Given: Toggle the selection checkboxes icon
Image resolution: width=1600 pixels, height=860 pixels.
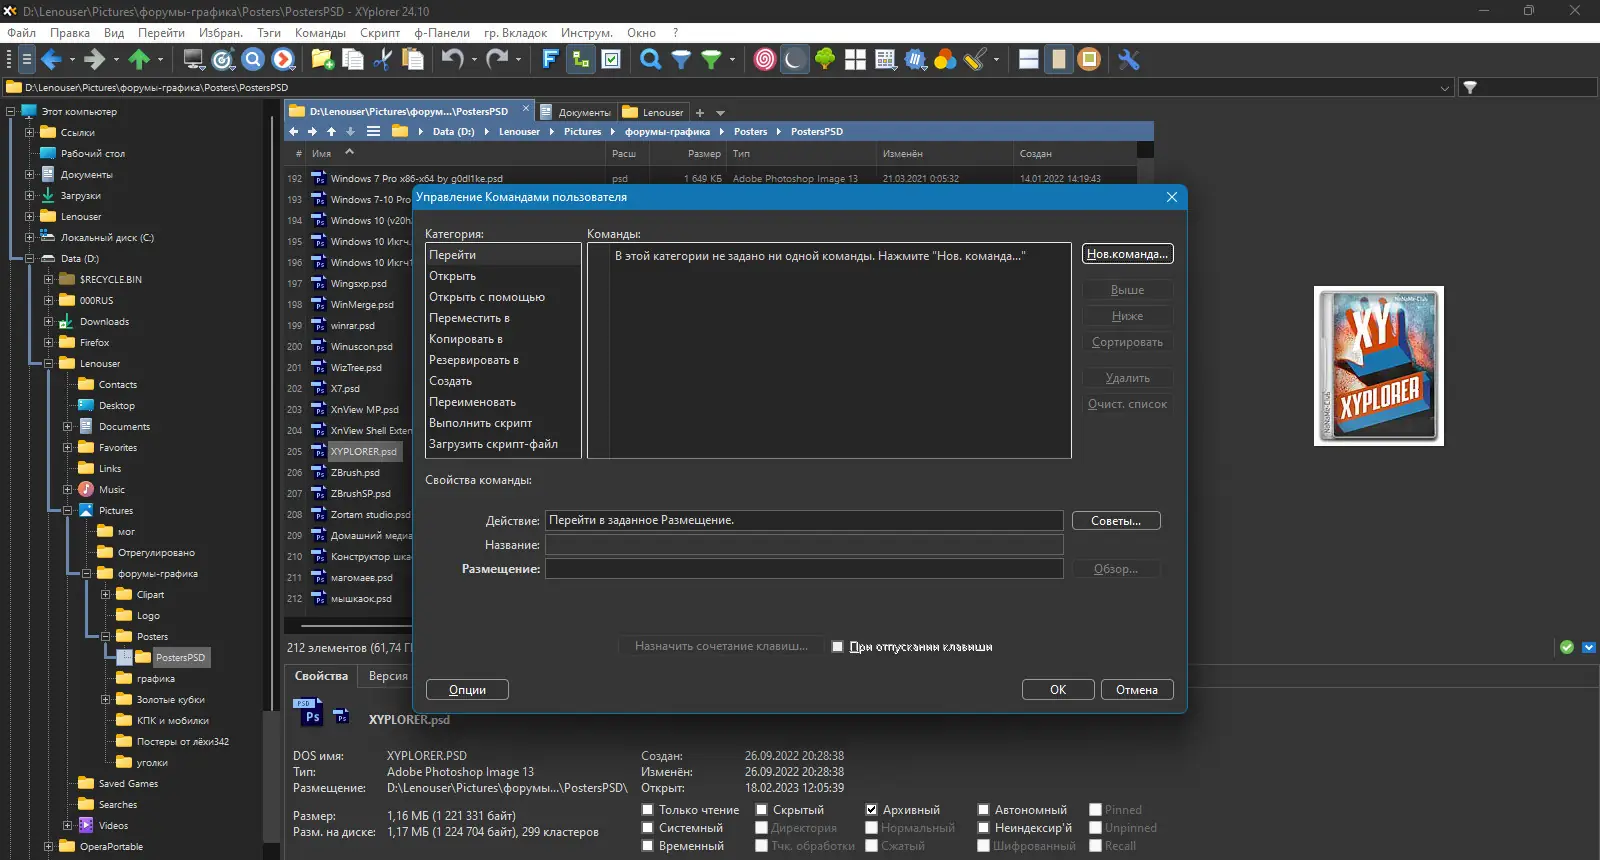Looking at the screenshot, I should [611, 60].
